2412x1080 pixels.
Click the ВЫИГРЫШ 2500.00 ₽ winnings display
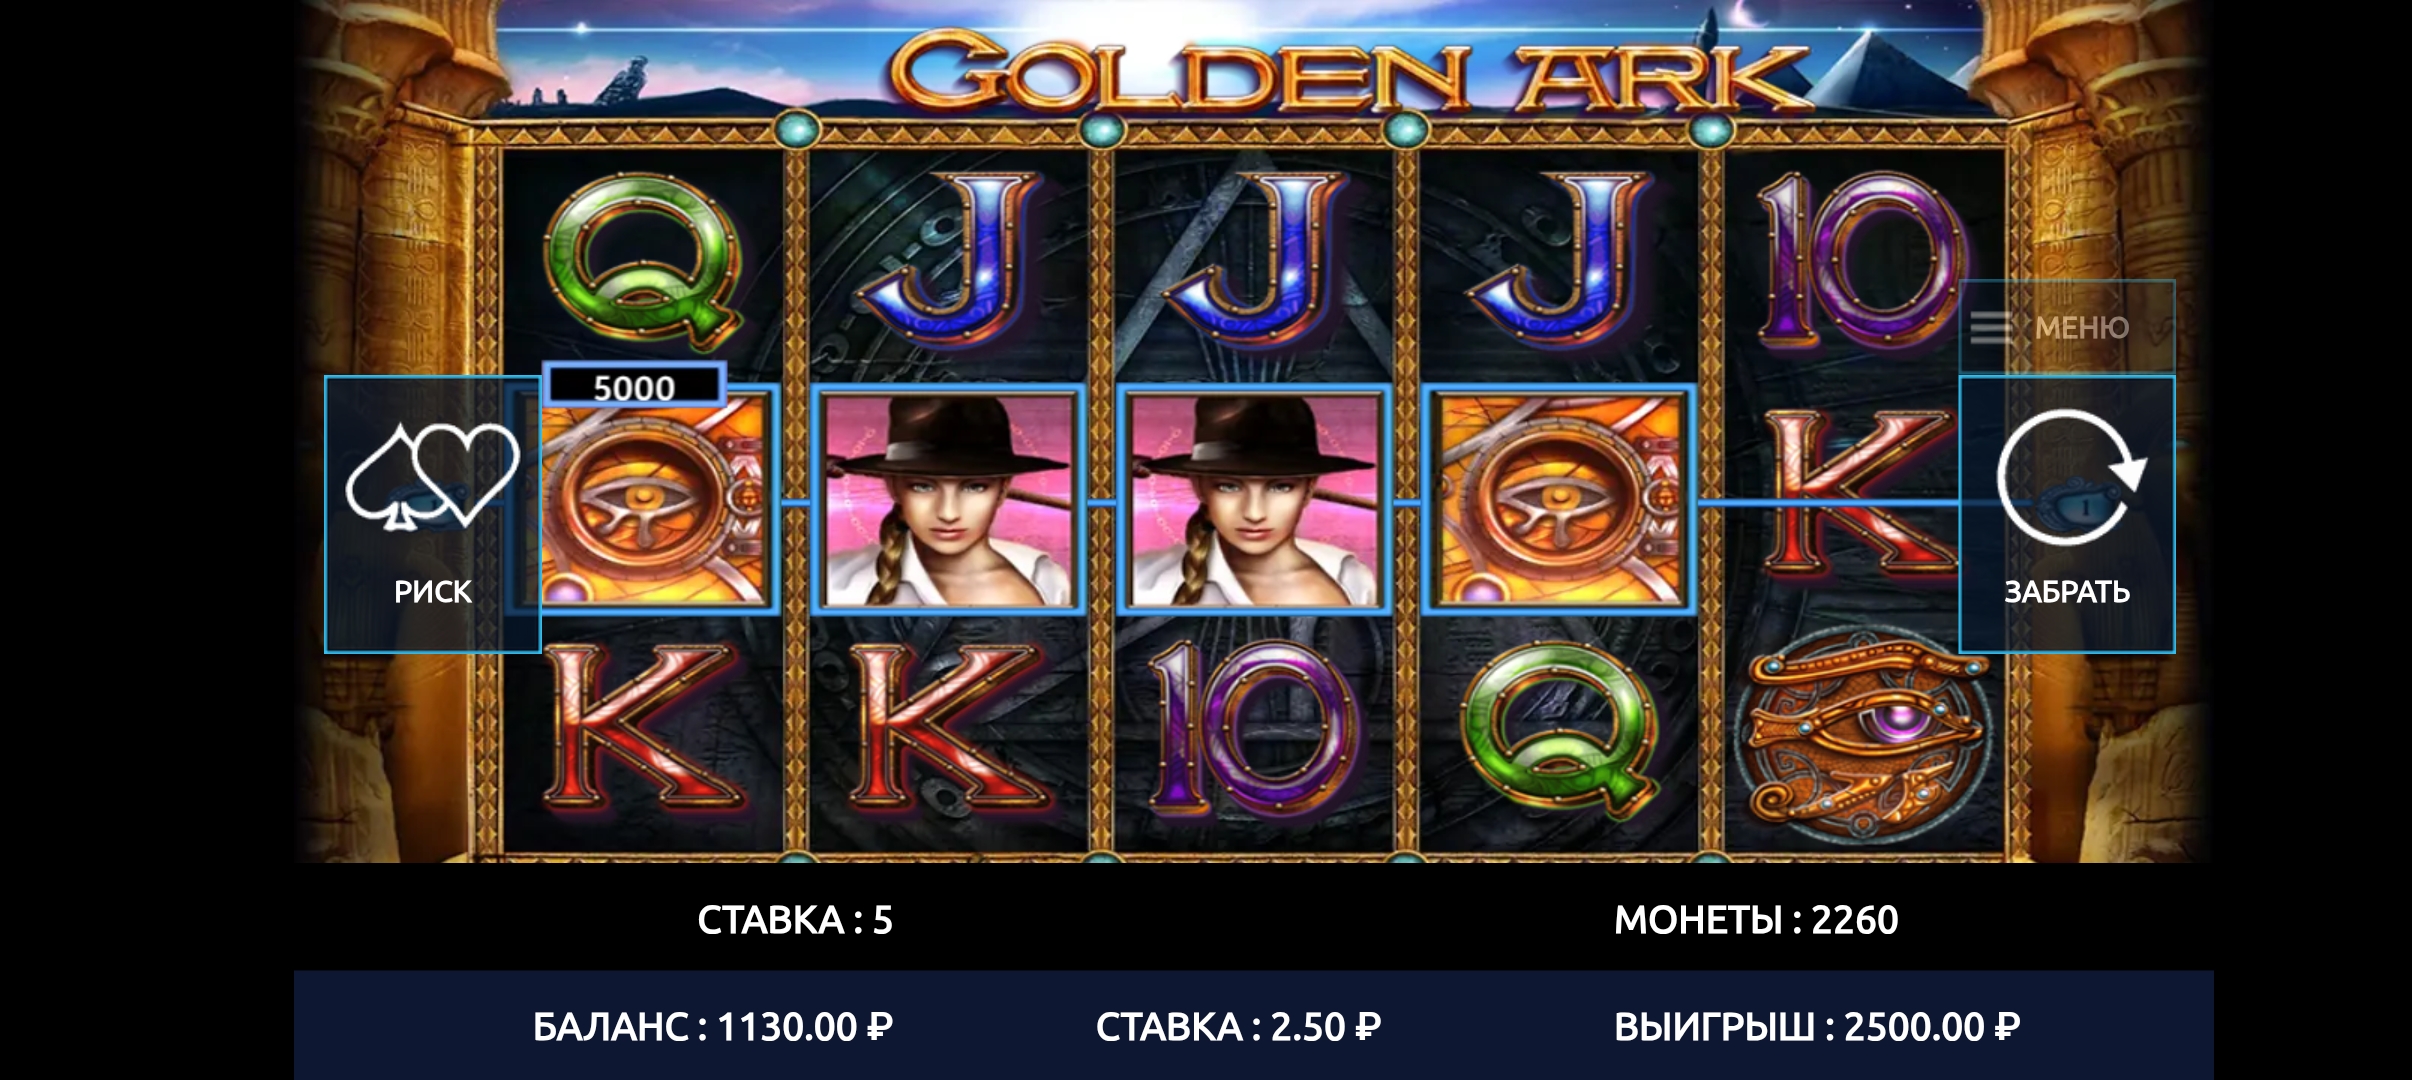click(x=1817, y=1027)
